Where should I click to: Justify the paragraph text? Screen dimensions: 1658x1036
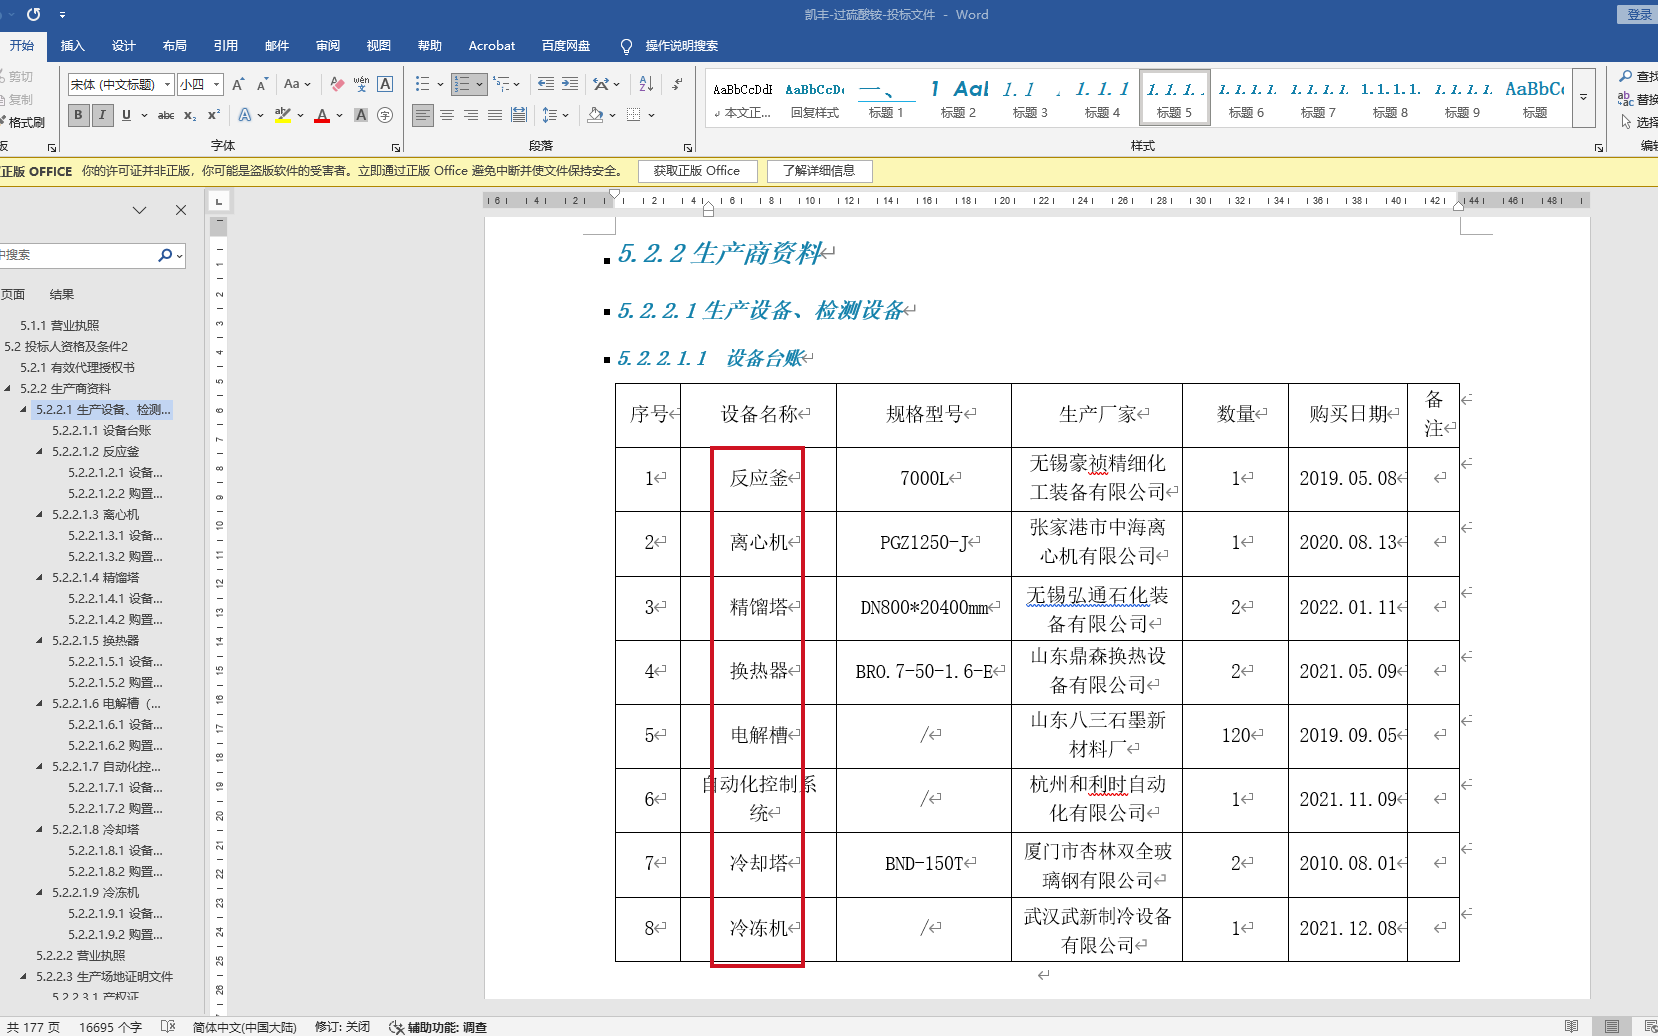[x=495, y=115]
